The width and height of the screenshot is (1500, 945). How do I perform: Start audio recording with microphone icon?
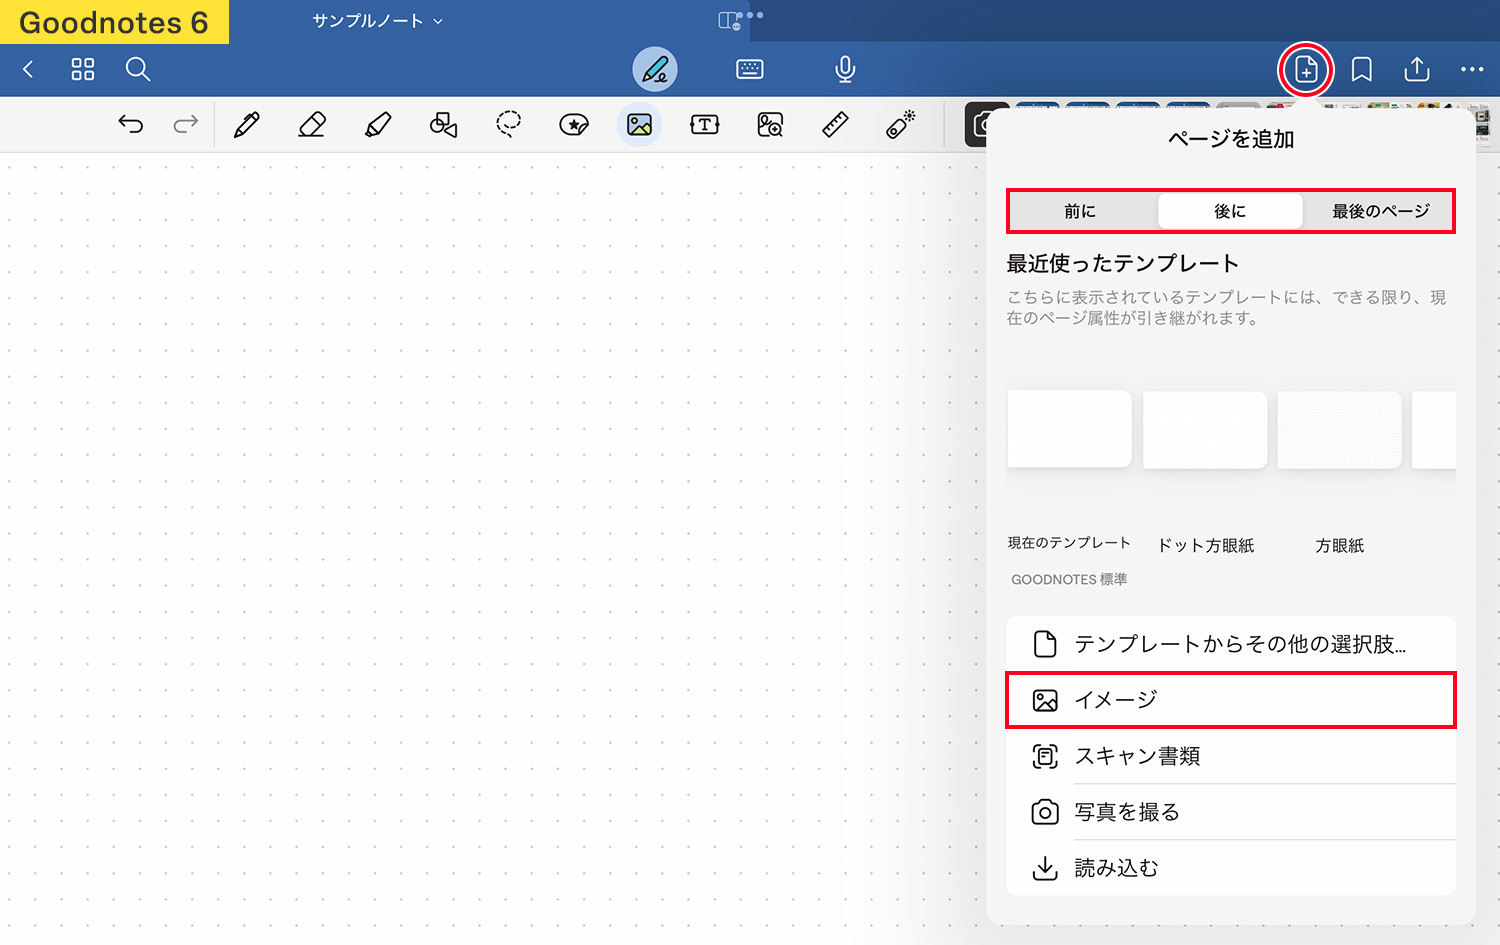[x=845, y=69]
